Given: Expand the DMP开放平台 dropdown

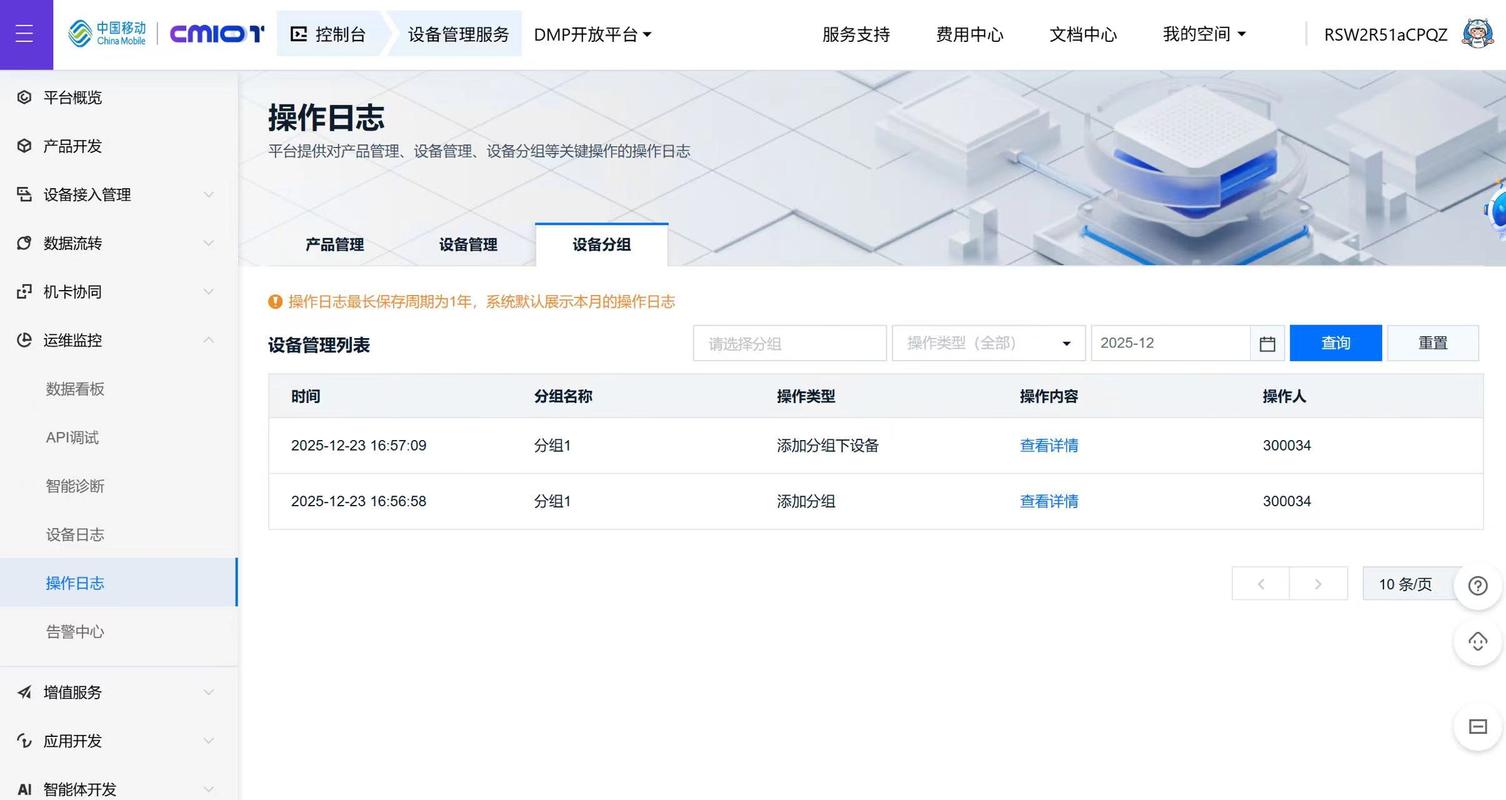Looking at the screenshot, I should pyautogui.click(x=593, y=33).
